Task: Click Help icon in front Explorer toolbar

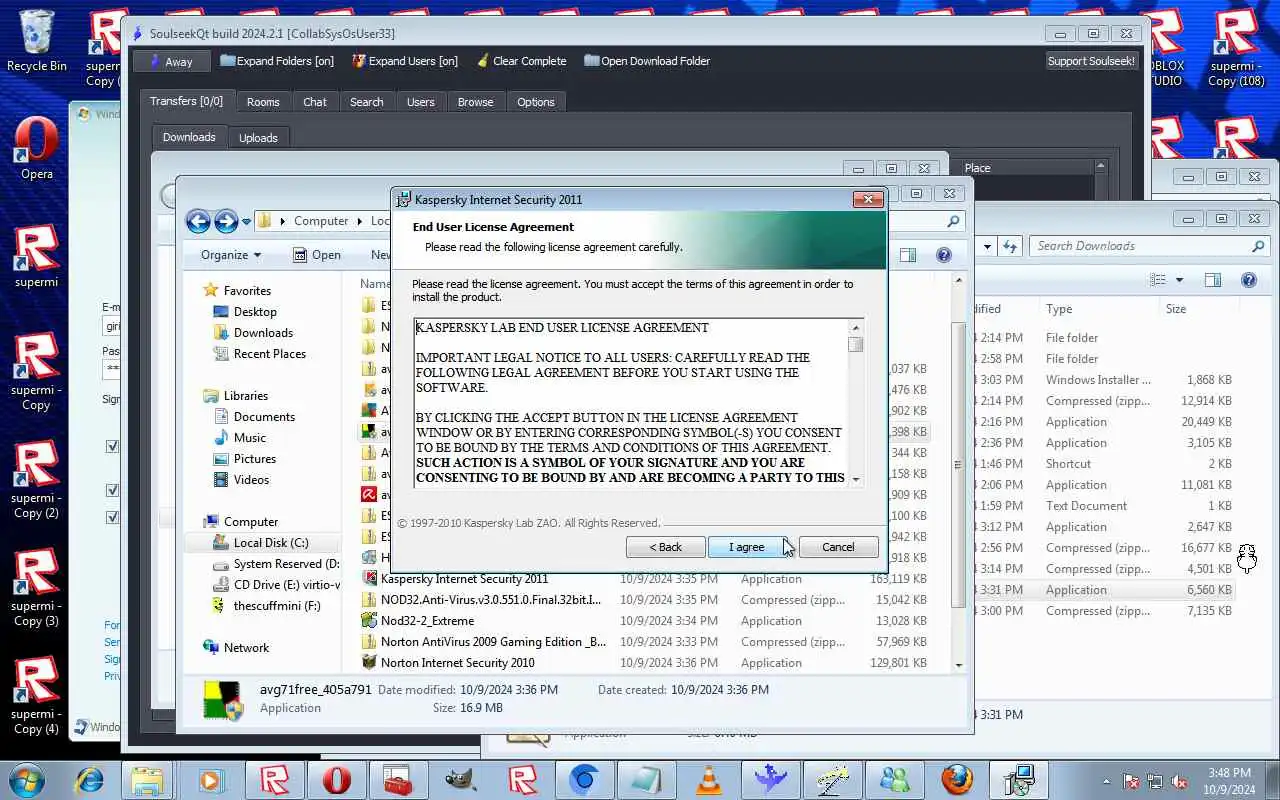Action: [943, 255]
